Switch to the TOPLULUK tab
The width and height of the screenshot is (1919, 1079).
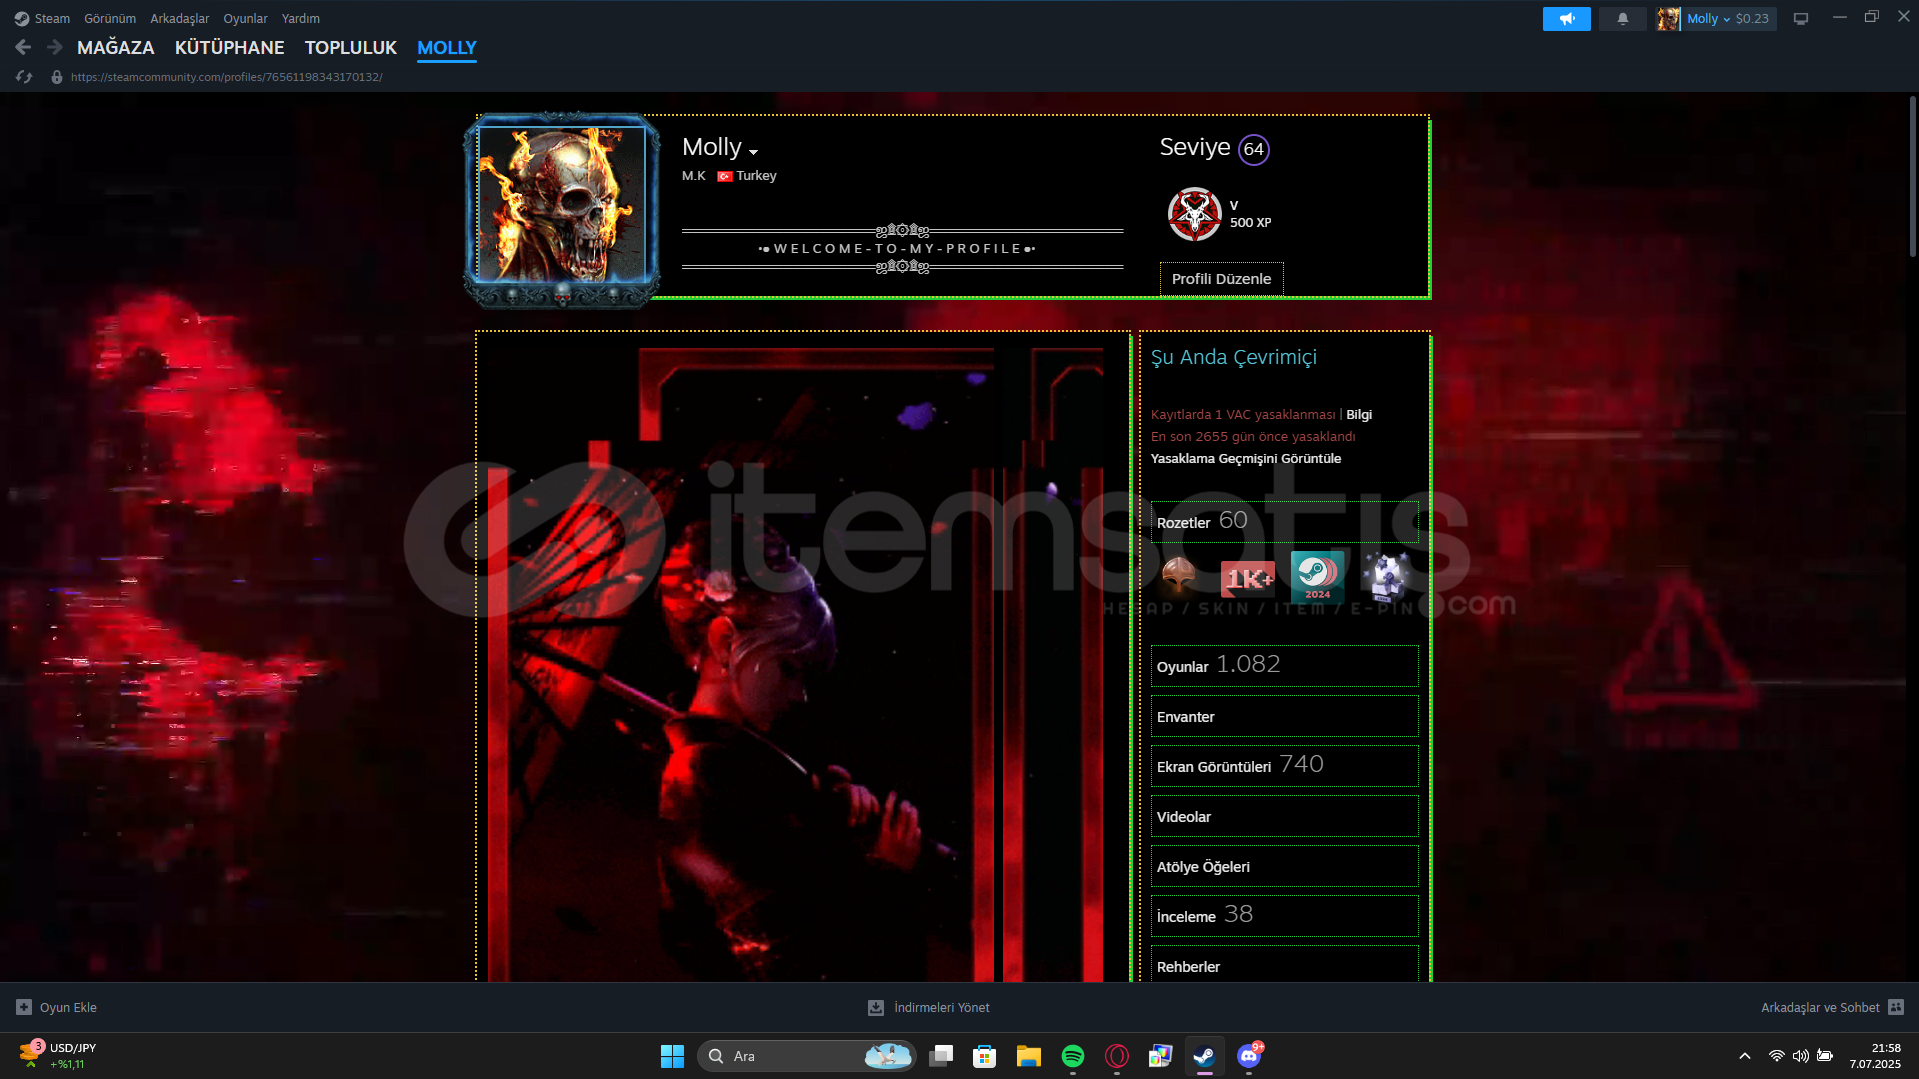tap(351, 47)
